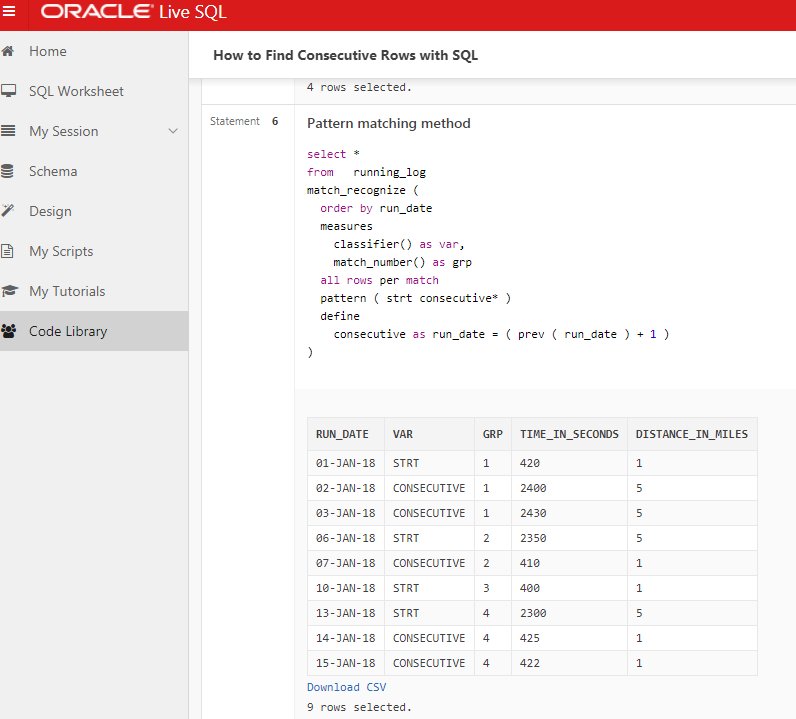Click the 01-JAN-18 date cell

coord(346,463)
